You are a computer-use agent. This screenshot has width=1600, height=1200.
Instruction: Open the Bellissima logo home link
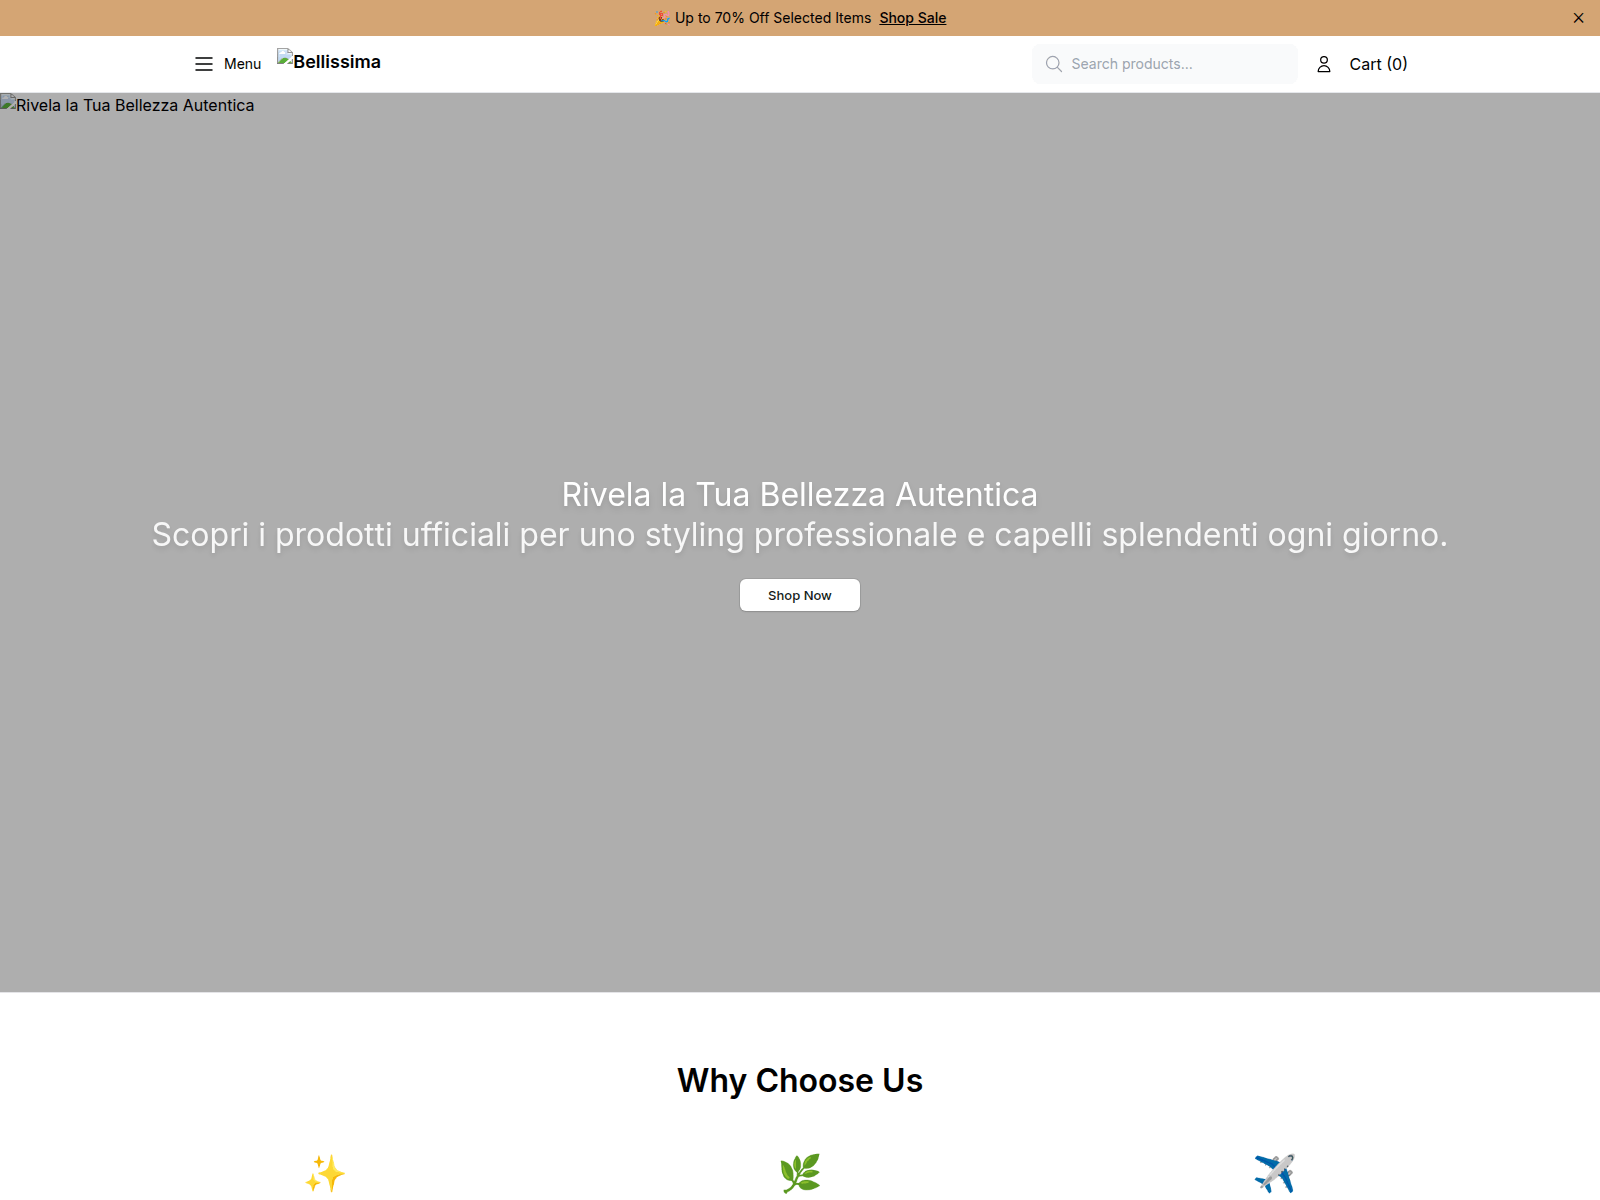coord(329,61)
